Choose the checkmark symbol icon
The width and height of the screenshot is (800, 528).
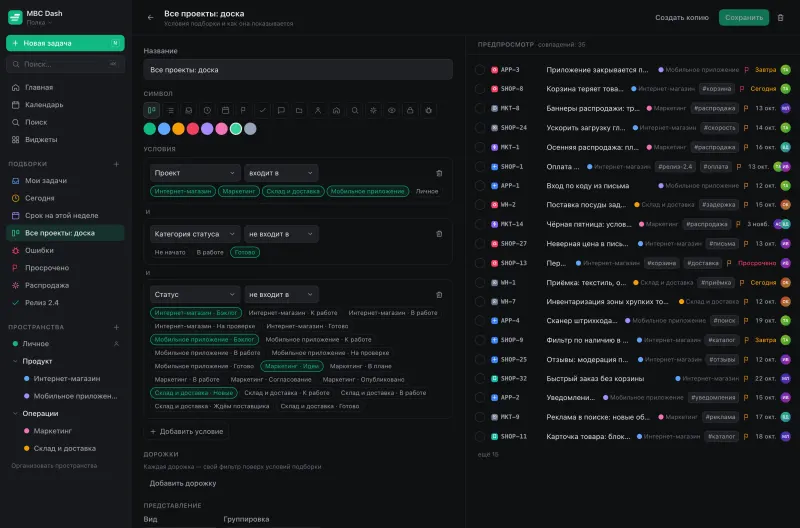pos(262,110)
